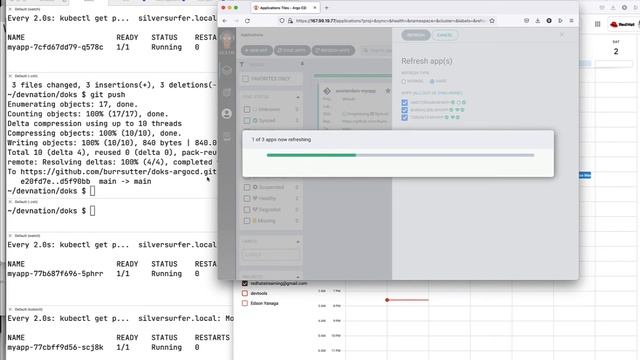This screenshot has width=640, height=360.
Task: Click the Sync Apps button
Action: click(x=292, y=50)
